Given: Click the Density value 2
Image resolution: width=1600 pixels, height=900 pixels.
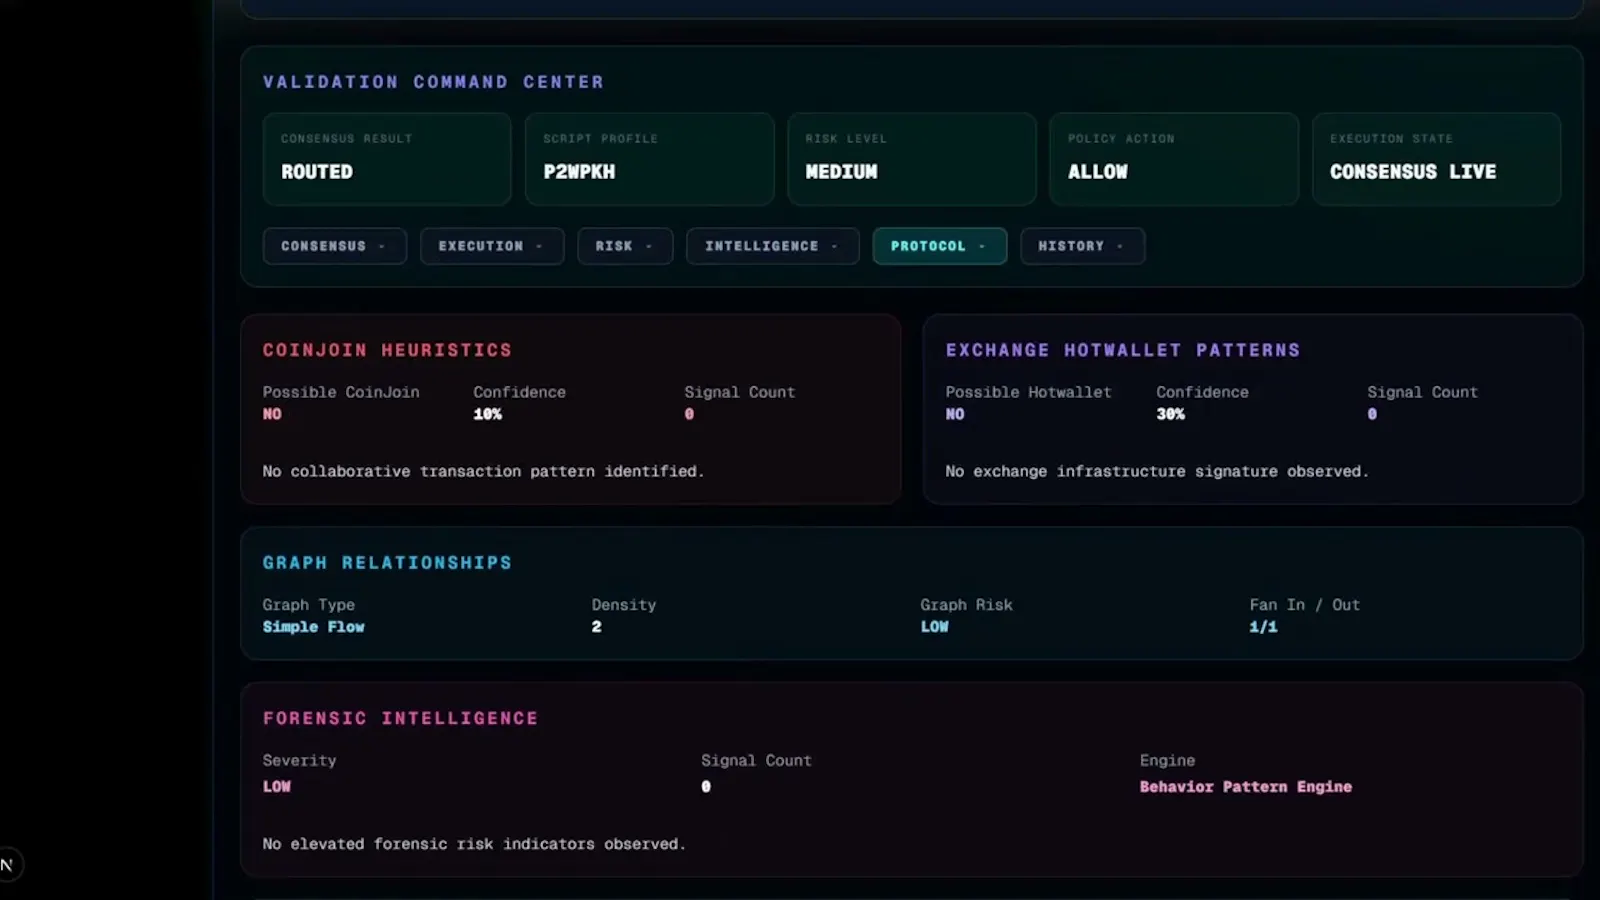Looking at the screenshot, I should (x=596, y=627).
